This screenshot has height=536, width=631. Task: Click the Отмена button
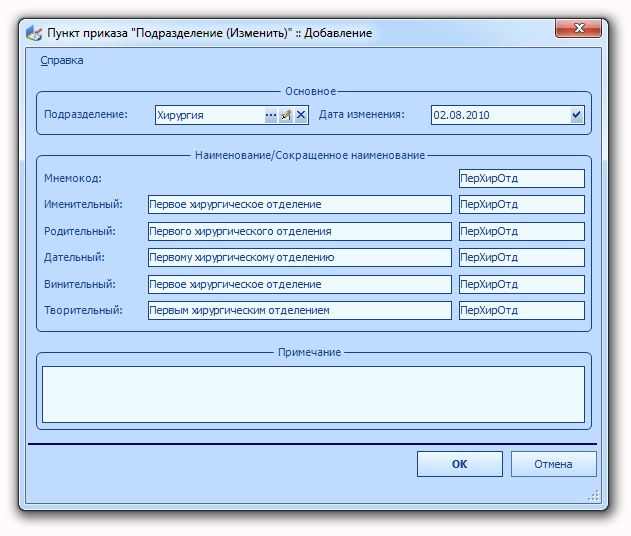553,464
